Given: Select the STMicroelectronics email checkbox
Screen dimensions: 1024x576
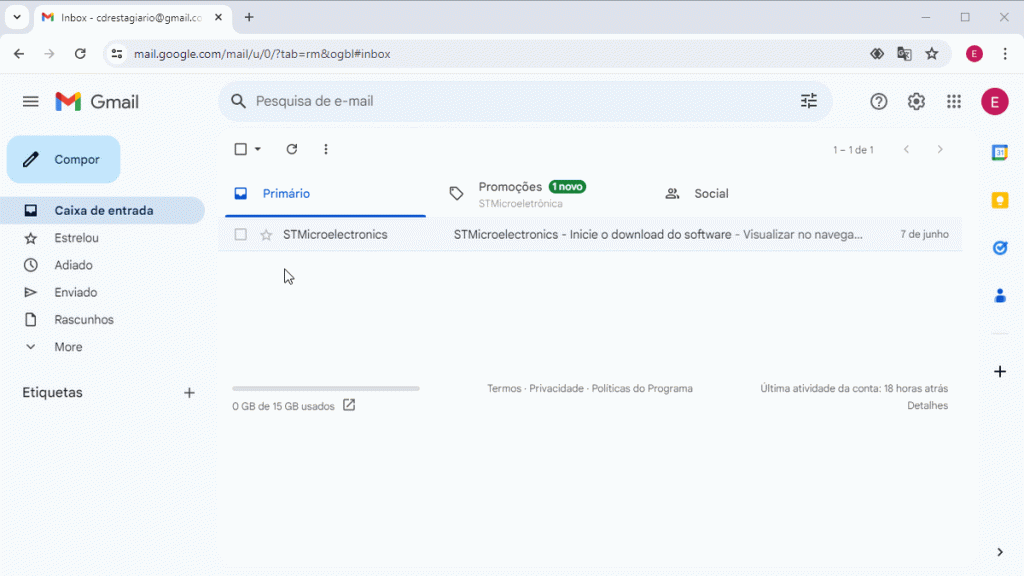Looking at the screenshot, I should tap(240, 234).
